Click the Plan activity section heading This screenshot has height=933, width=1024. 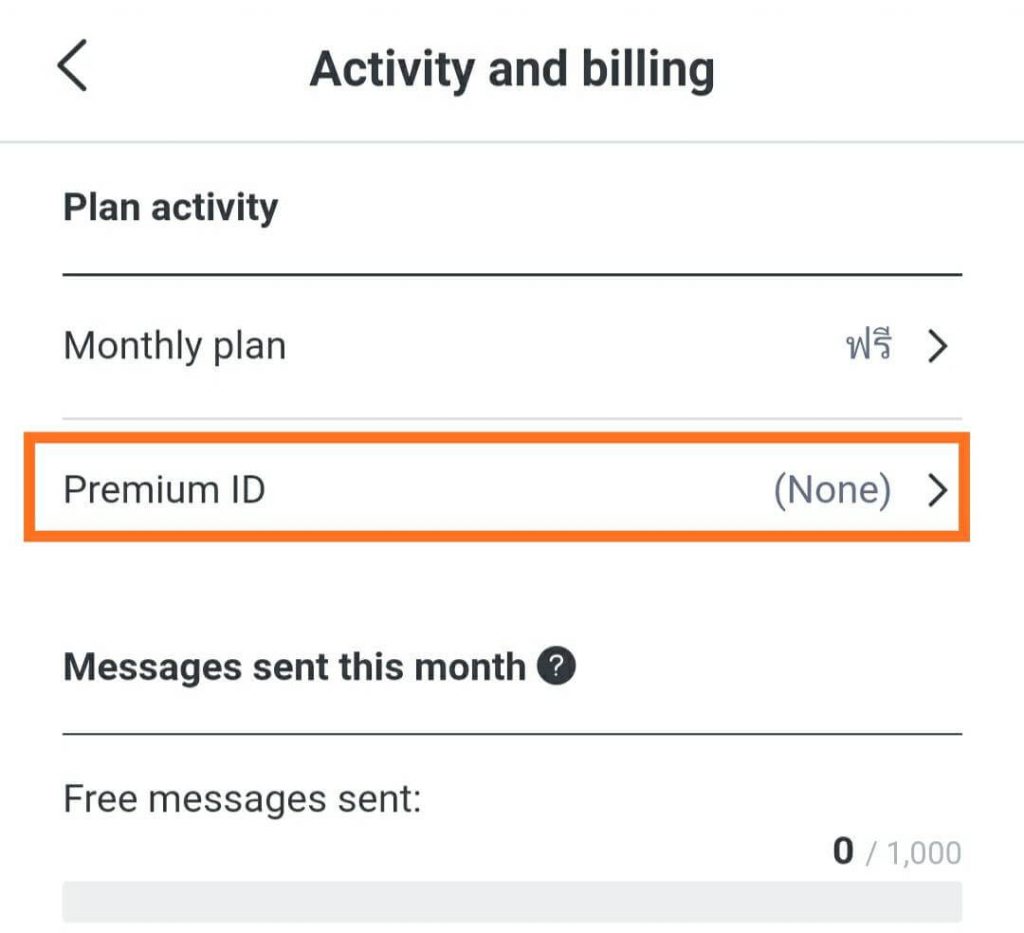coord(170,208)
